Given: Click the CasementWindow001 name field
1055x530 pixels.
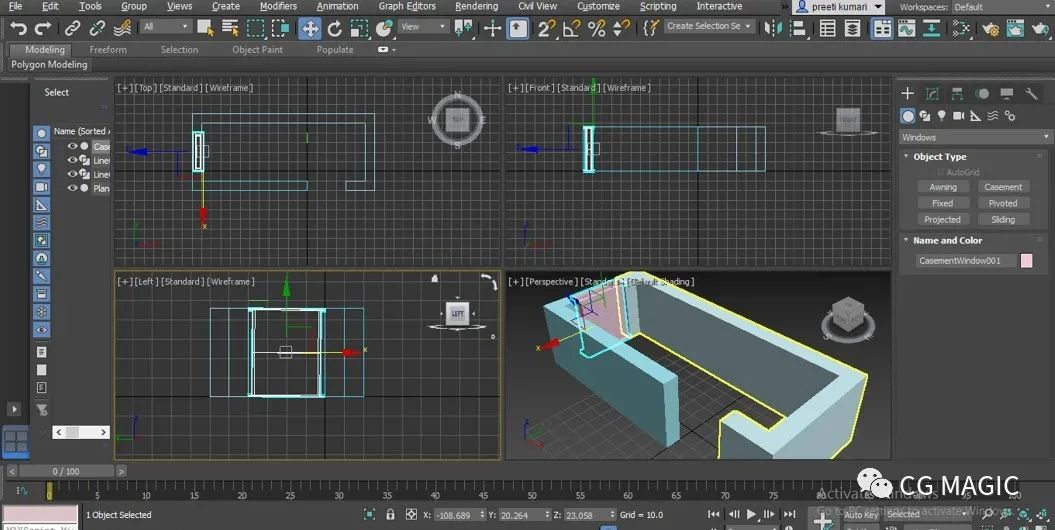Looking at the screenshot, I should [965, 261].
